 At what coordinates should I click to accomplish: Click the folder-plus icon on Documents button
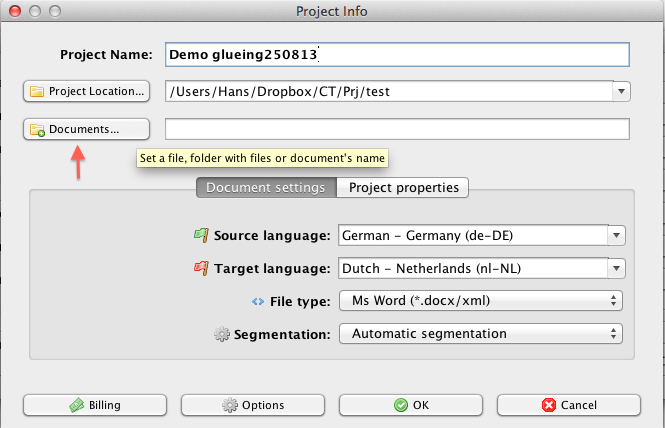37,130
